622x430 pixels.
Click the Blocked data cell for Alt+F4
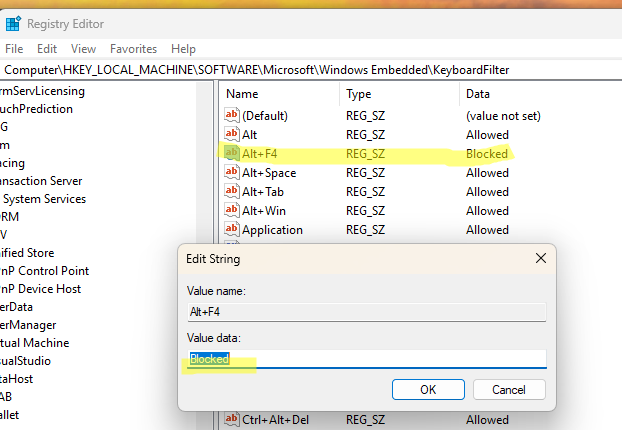487,154
